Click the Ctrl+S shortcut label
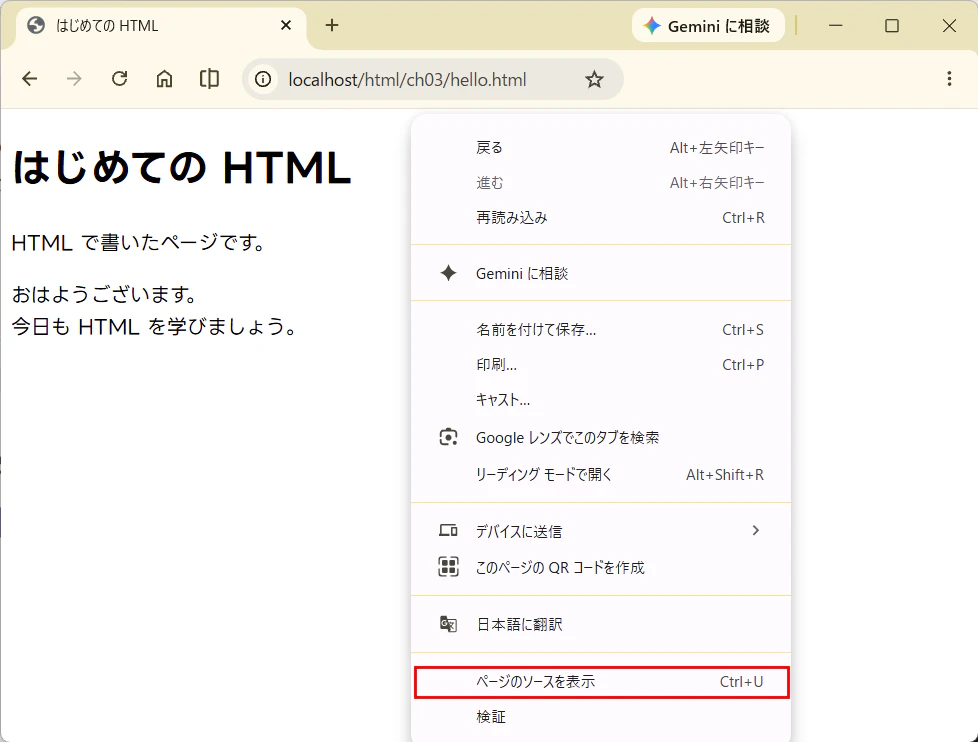Image resolution: width=978 pixels, height=742 pixels. (x=743, y=329)
